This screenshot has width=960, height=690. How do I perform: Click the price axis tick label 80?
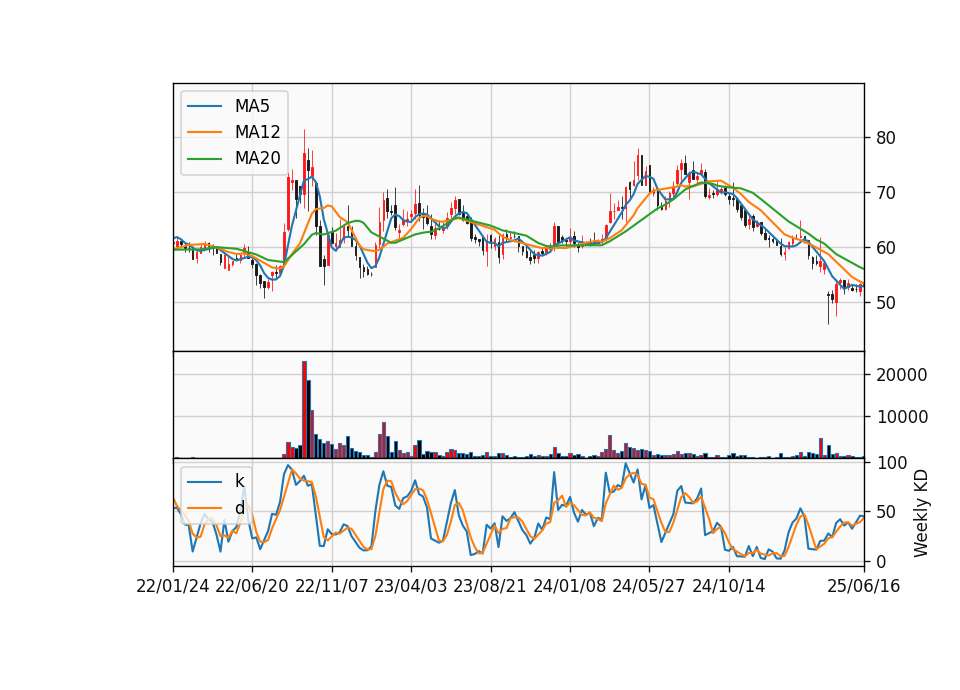(x=885, y=138)
